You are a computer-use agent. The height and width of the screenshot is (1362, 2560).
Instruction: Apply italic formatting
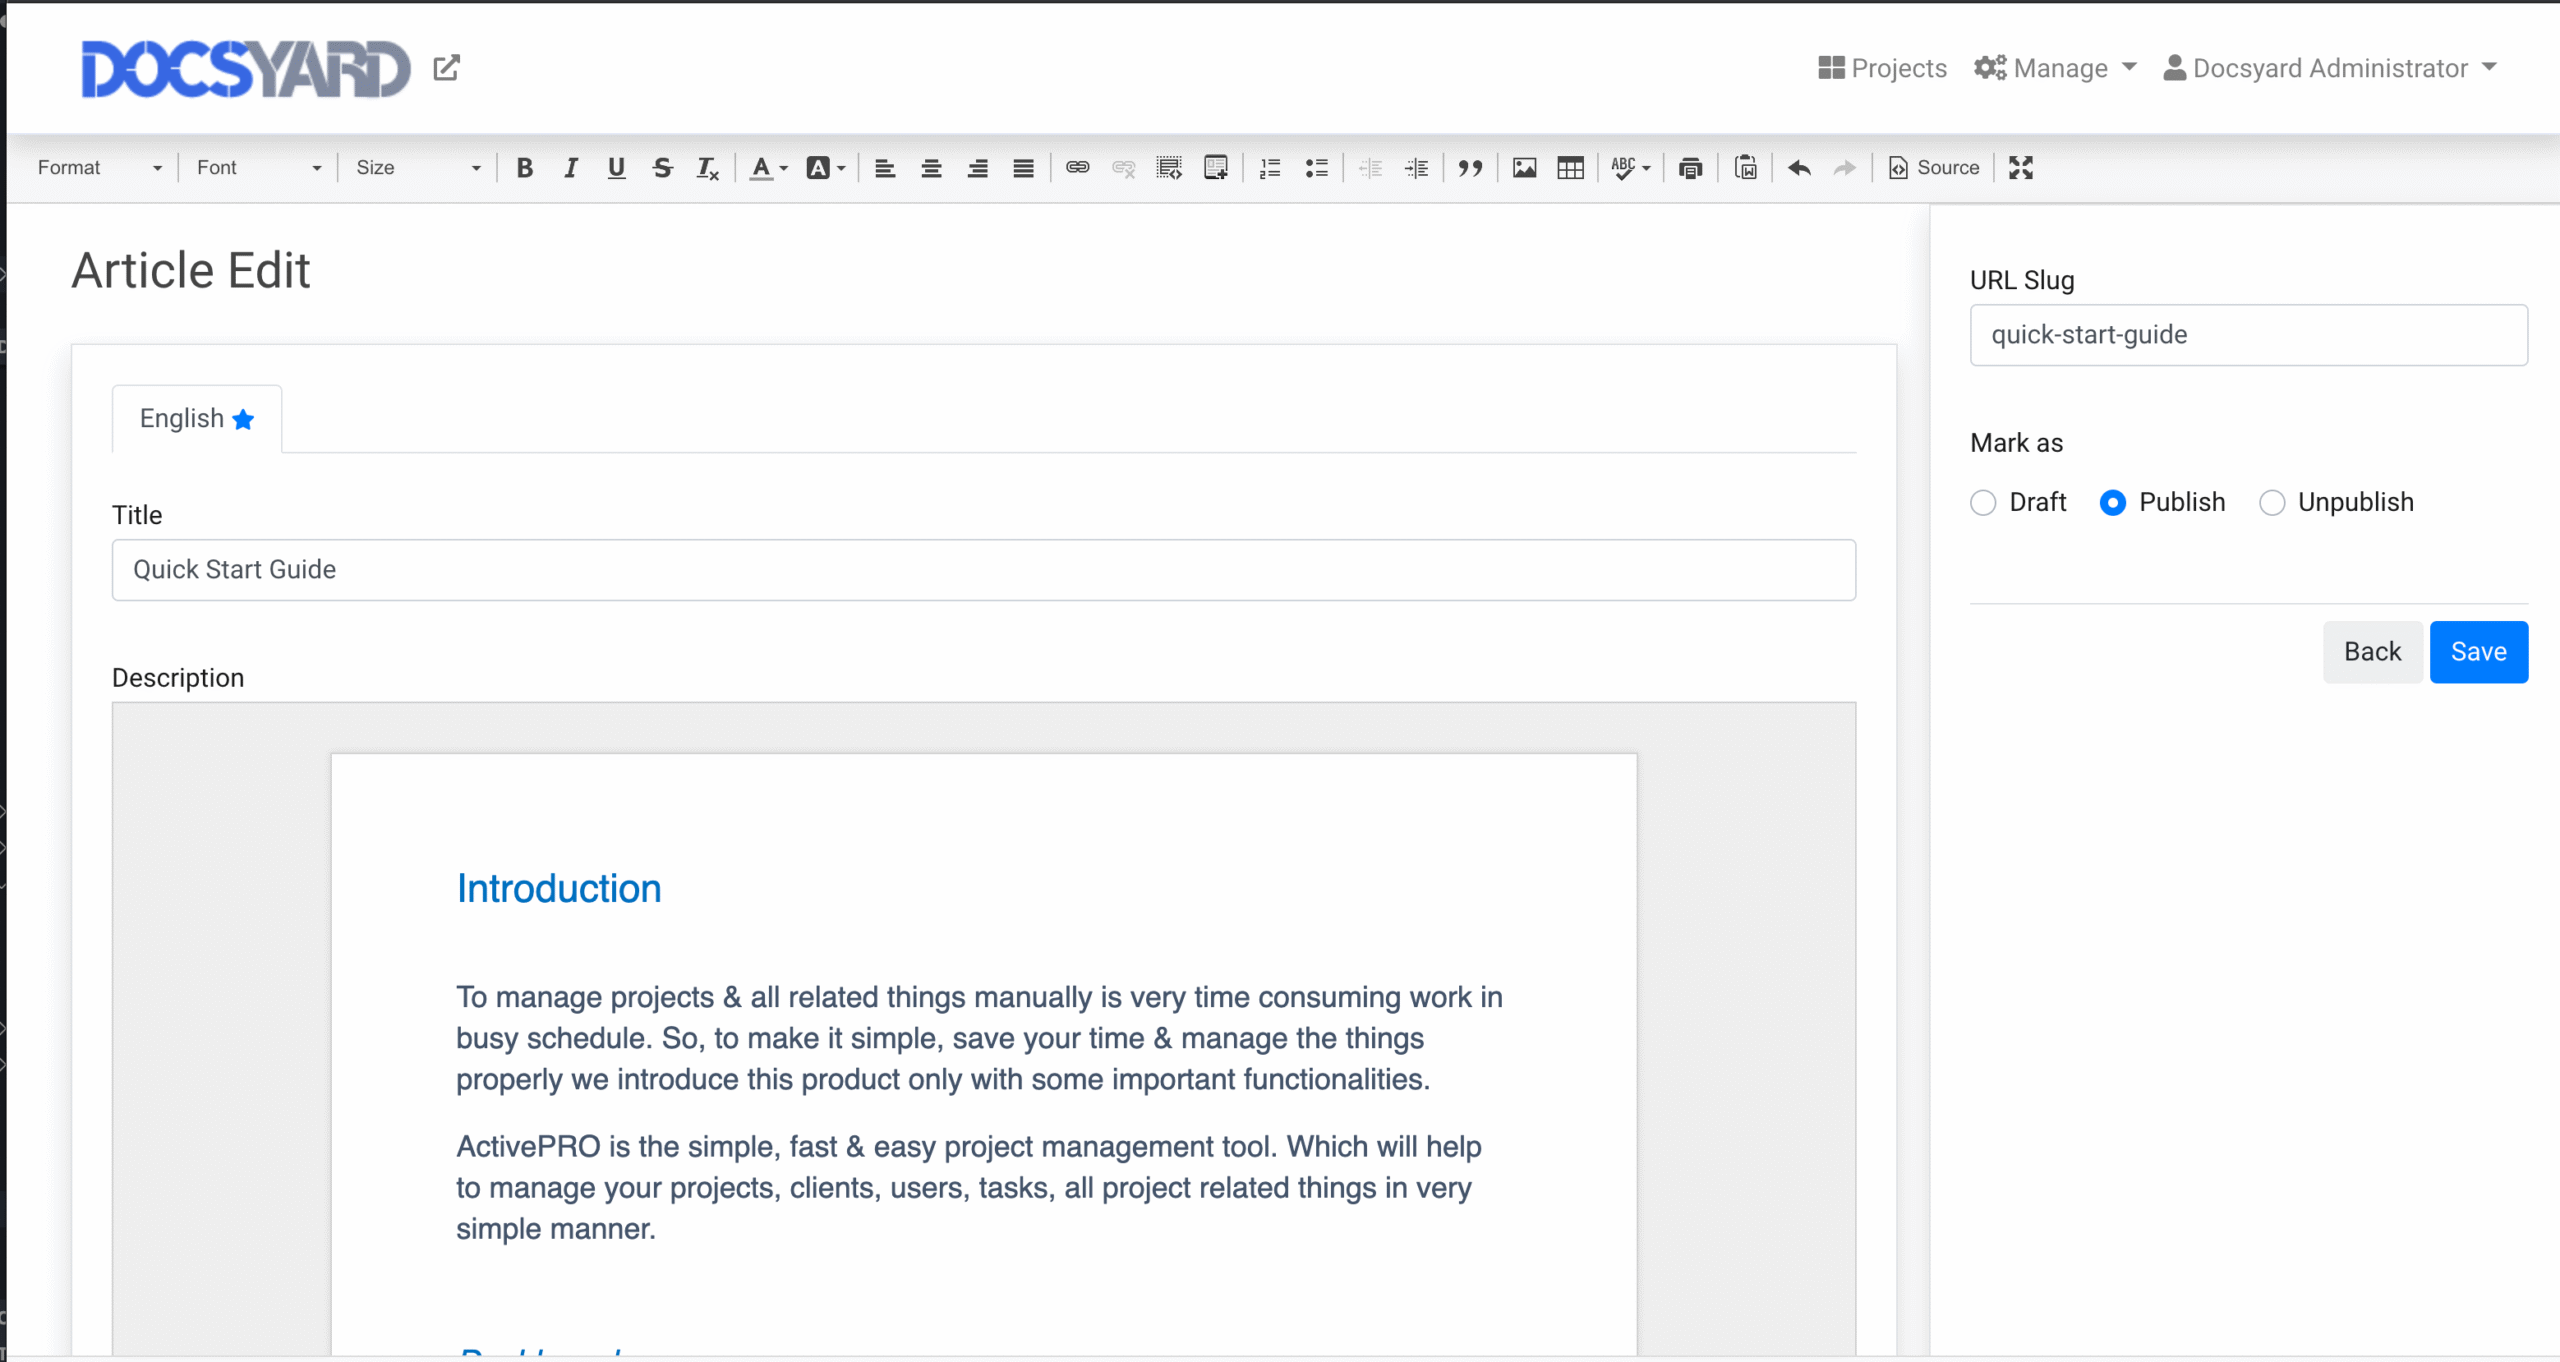pyautogui.click(x=569, y=167)
